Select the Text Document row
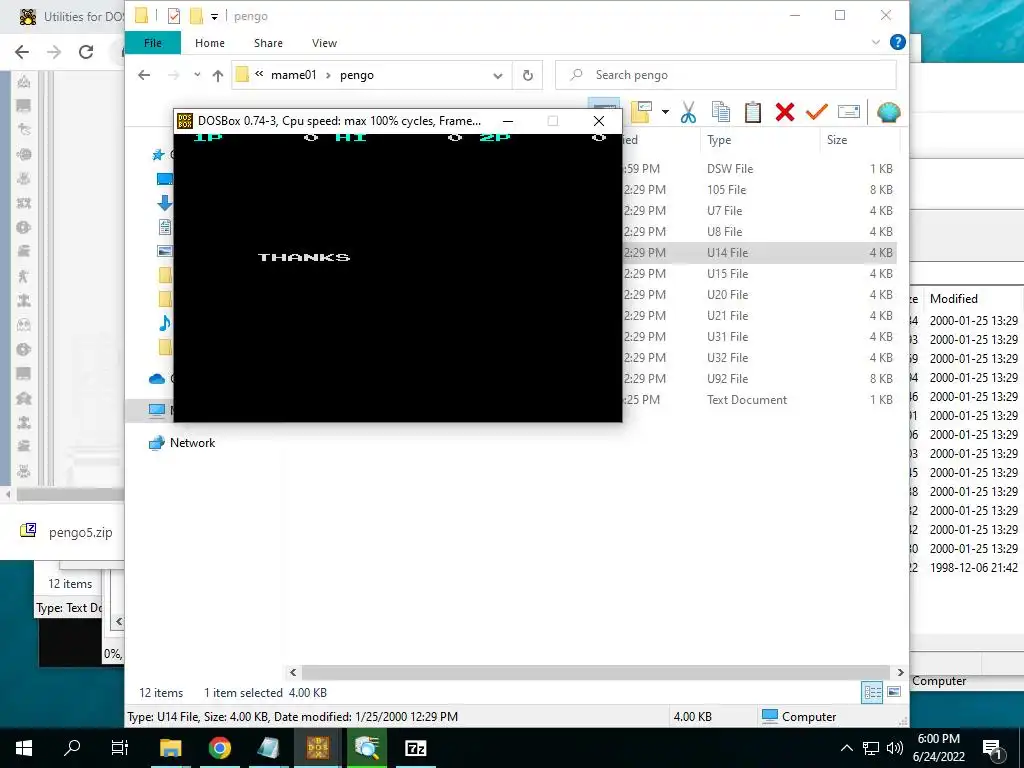This screenshot has width=1024, height=768. coord(758,400)
